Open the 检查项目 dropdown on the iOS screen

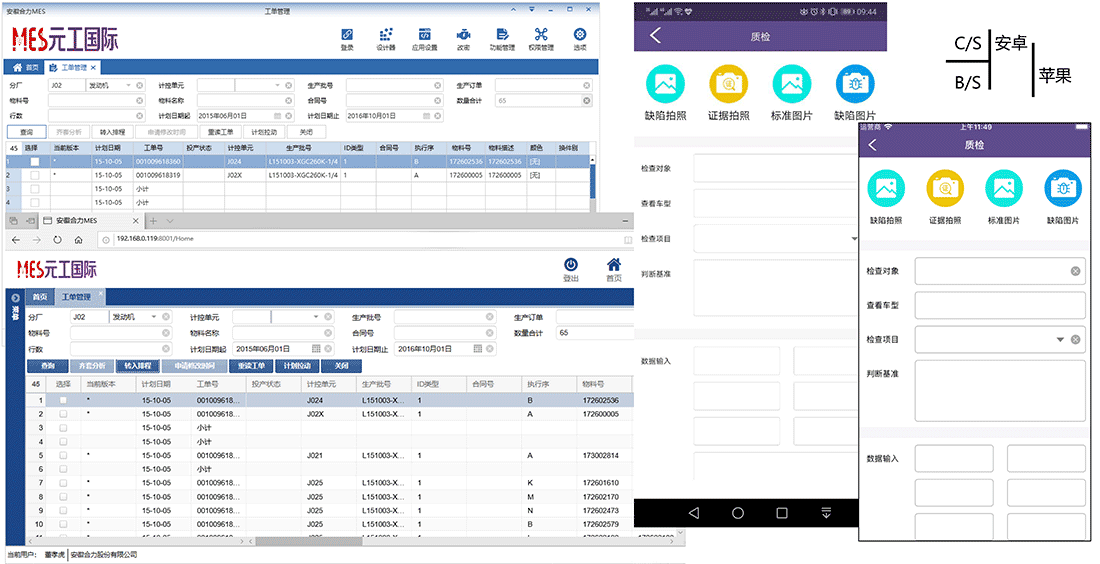click(1060, 340)
